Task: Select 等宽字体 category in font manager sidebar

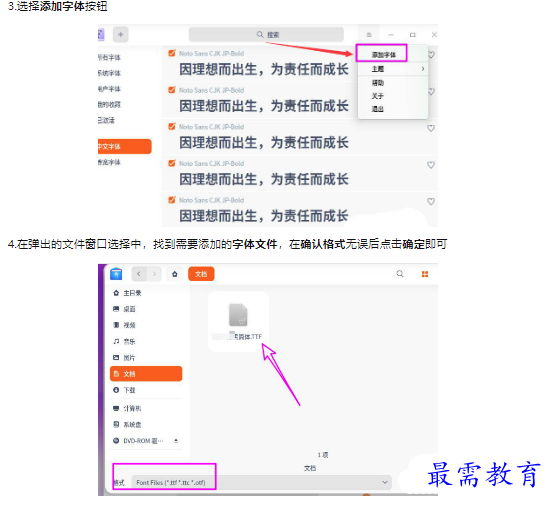Action: pos(109,162)
